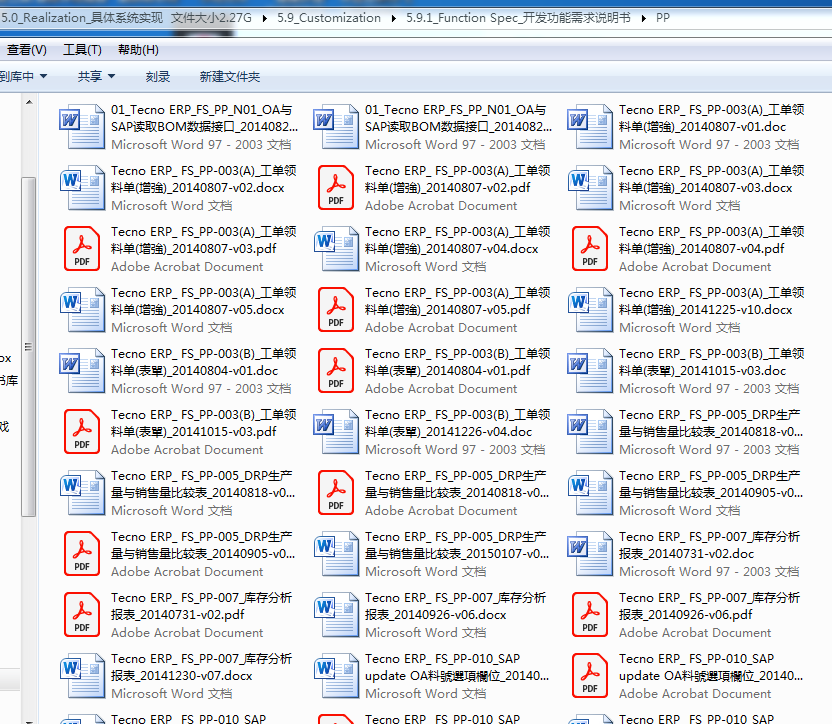Open the 共享 dropdown in toolbar
Image resolution: width=832 pixels, height=724 pixels.
(96, 76)
